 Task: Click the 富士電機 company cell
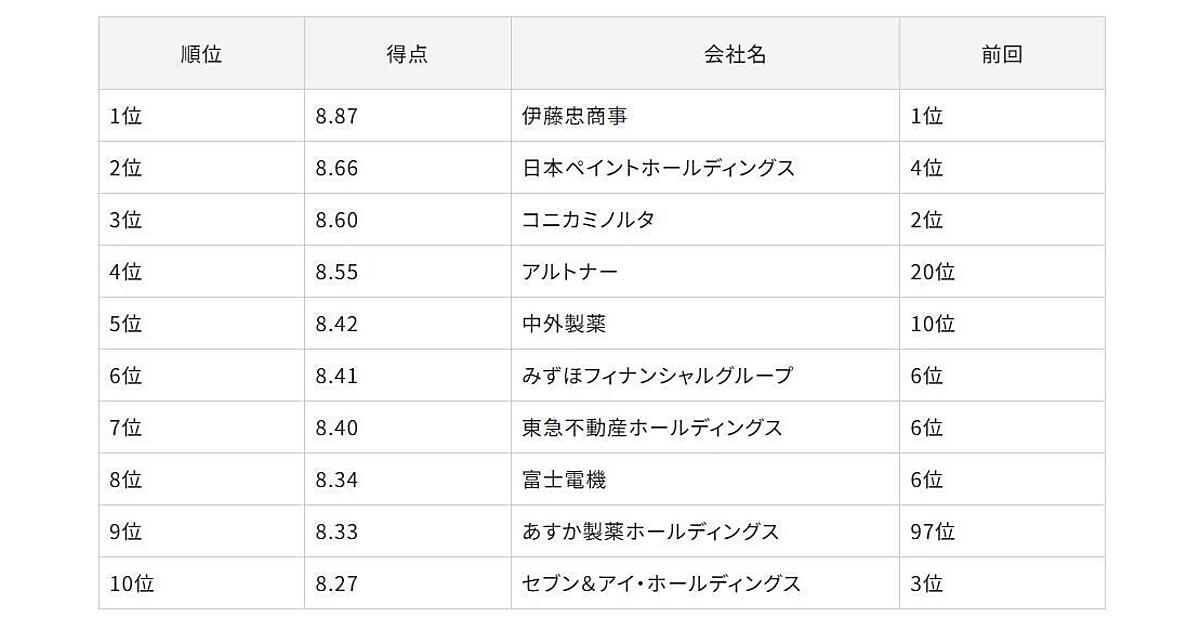click(x=564, y=480)
